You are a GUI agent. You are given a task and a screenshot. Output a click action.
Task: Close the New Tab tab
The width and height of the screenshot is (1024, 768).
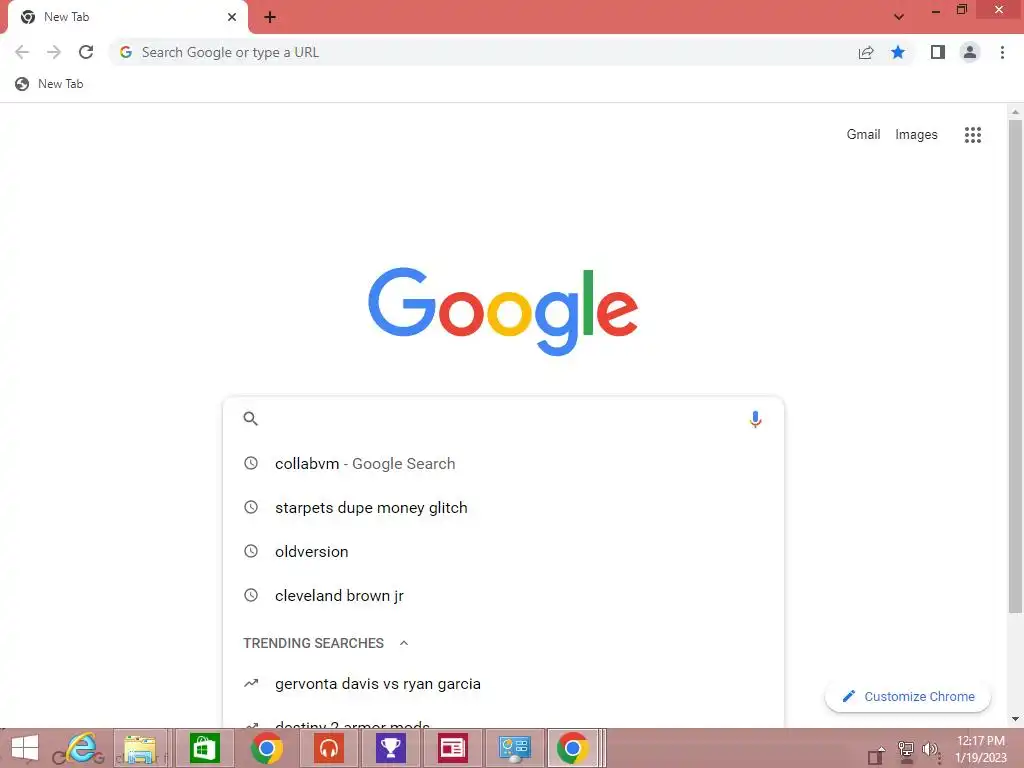pyautogui.click(x=232, y=17)
